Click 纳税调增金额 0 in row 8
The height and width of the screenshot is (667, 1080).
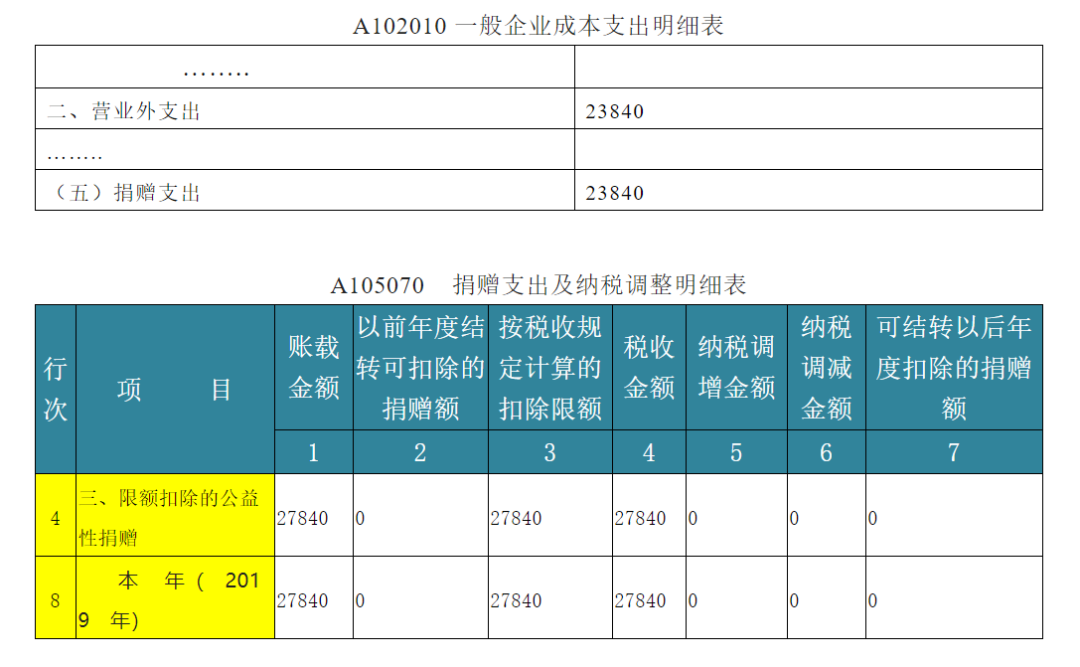[x=693, y=601]
